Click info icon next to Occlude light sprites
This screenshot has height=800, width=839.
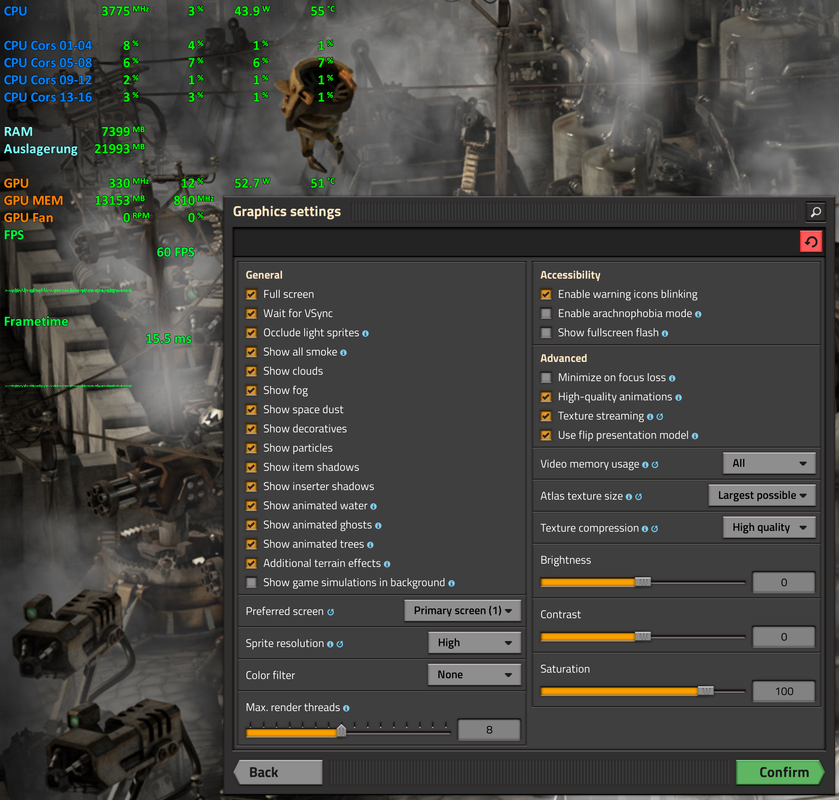pos(365,333)
